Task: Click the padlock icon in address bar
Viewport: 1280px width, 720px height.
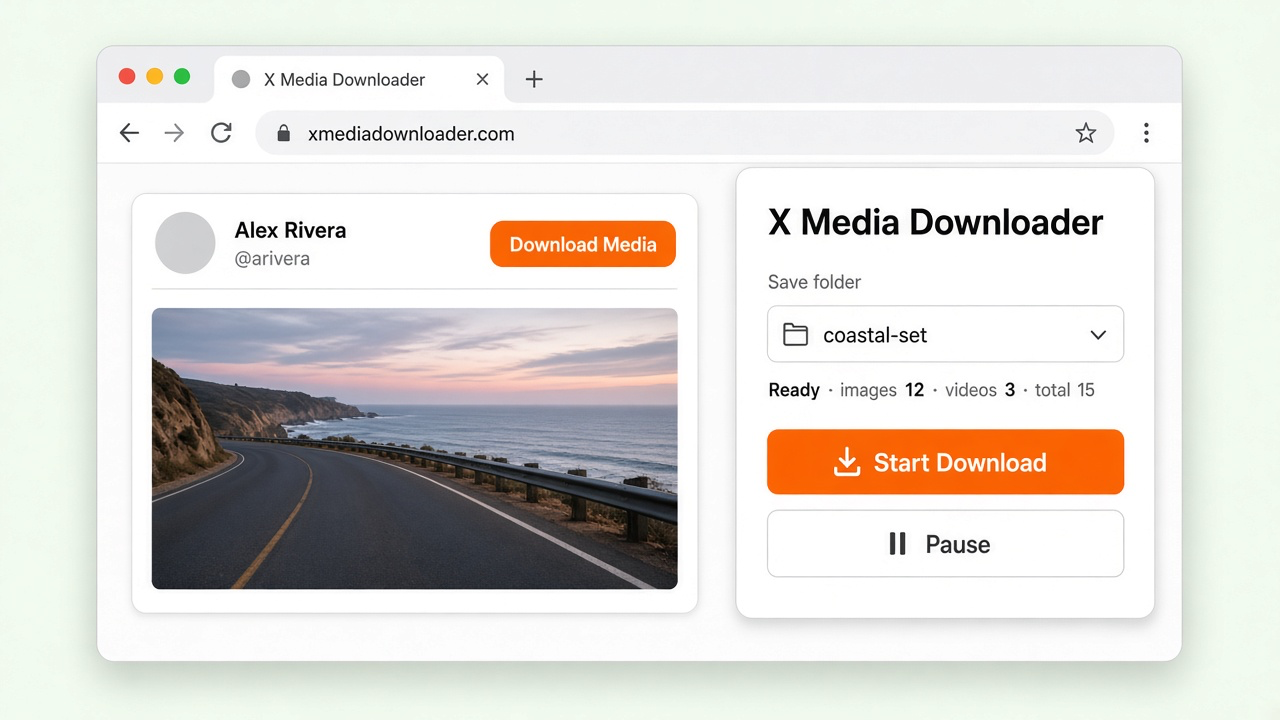Action: (x=283, y=133)
